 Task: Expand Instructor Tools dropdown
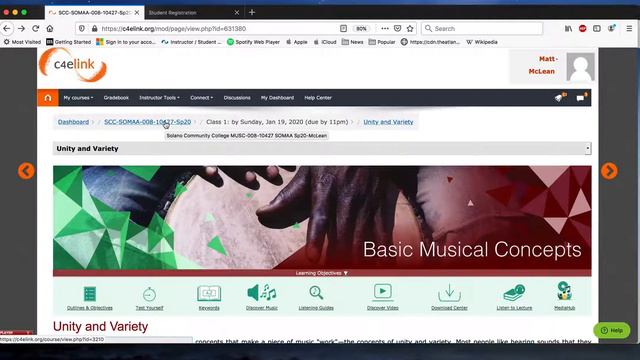coord(159,98)
